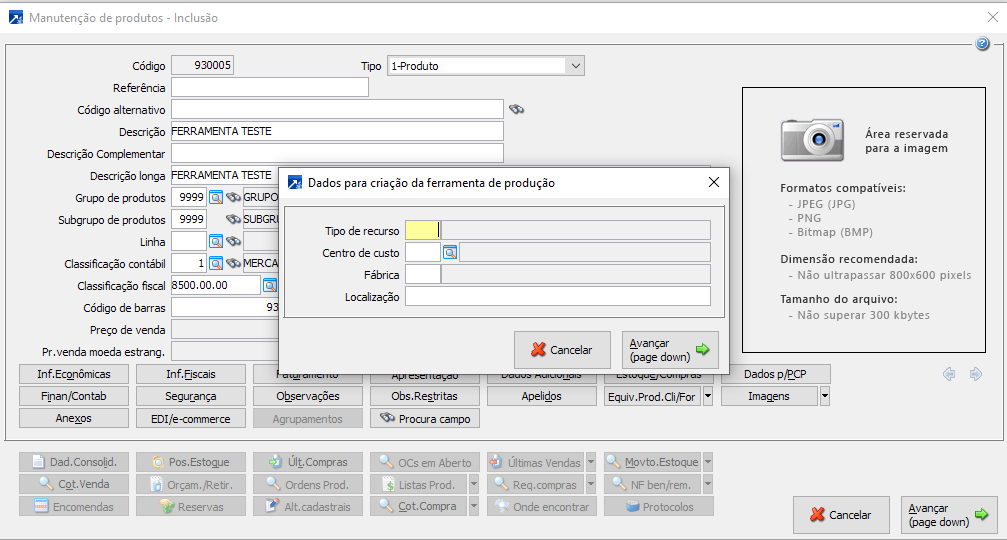Expand the Imagens dropdown arrow
The image size is (1007, 540).
pos(825,396)
